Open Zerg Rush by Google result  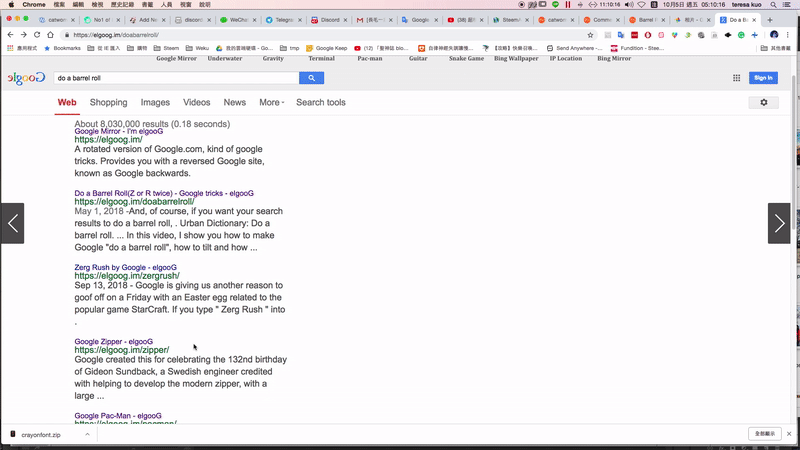(x=126, y=267)
